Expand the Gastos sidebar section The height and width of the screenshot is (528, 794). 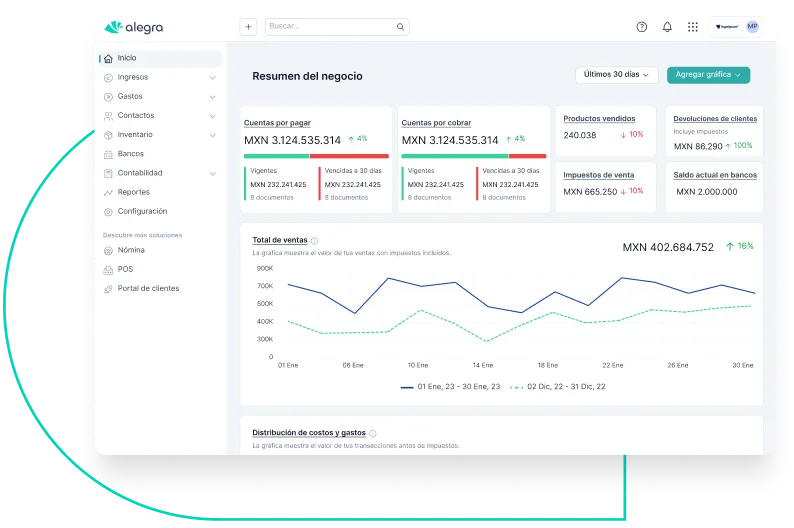tap(212, 97)
